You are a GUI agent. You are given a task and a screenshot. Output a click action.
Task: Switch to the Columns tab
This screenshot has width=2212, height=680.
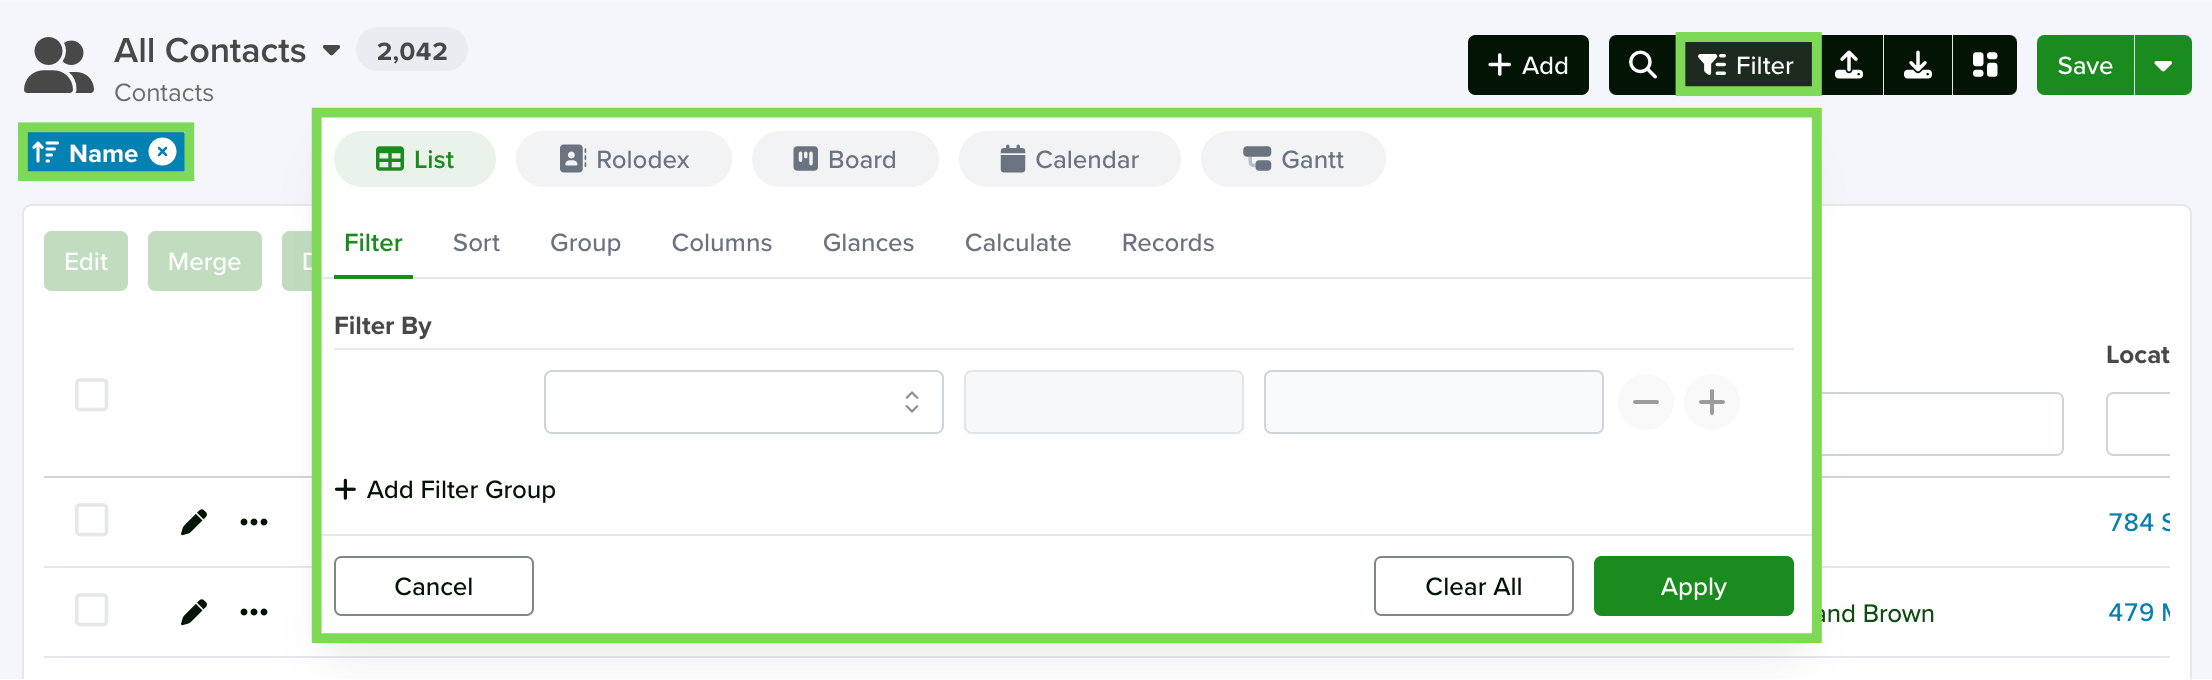[722, 243]
